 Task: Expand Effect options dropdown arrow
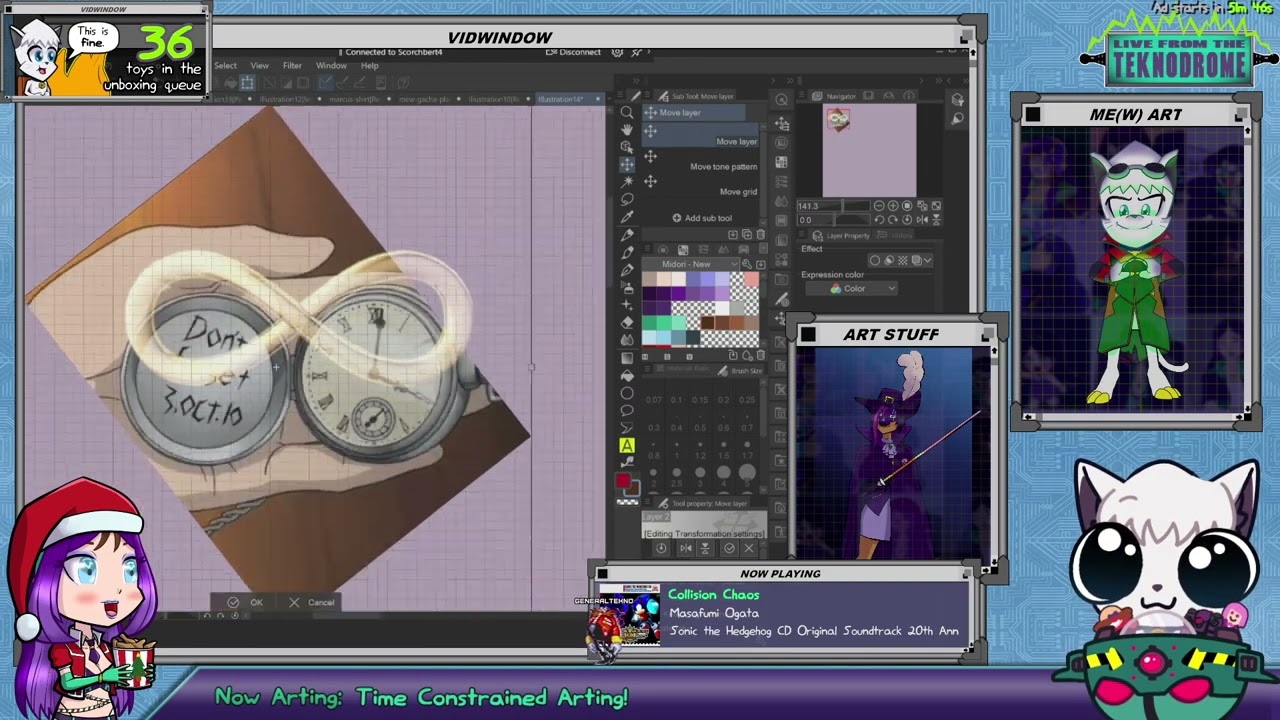click(929, 260)
